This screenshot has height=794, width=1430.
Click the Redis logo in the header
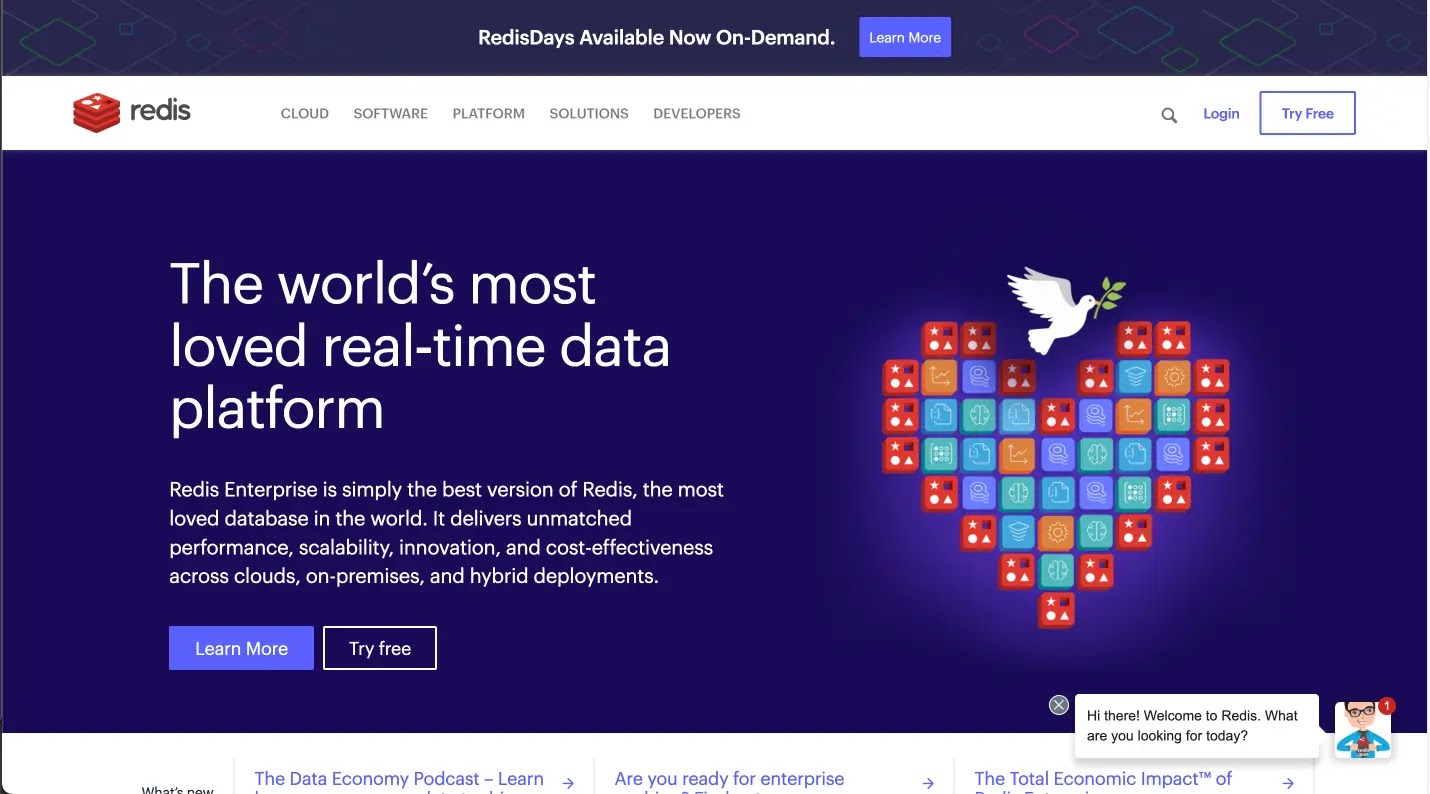click(132, 112)
